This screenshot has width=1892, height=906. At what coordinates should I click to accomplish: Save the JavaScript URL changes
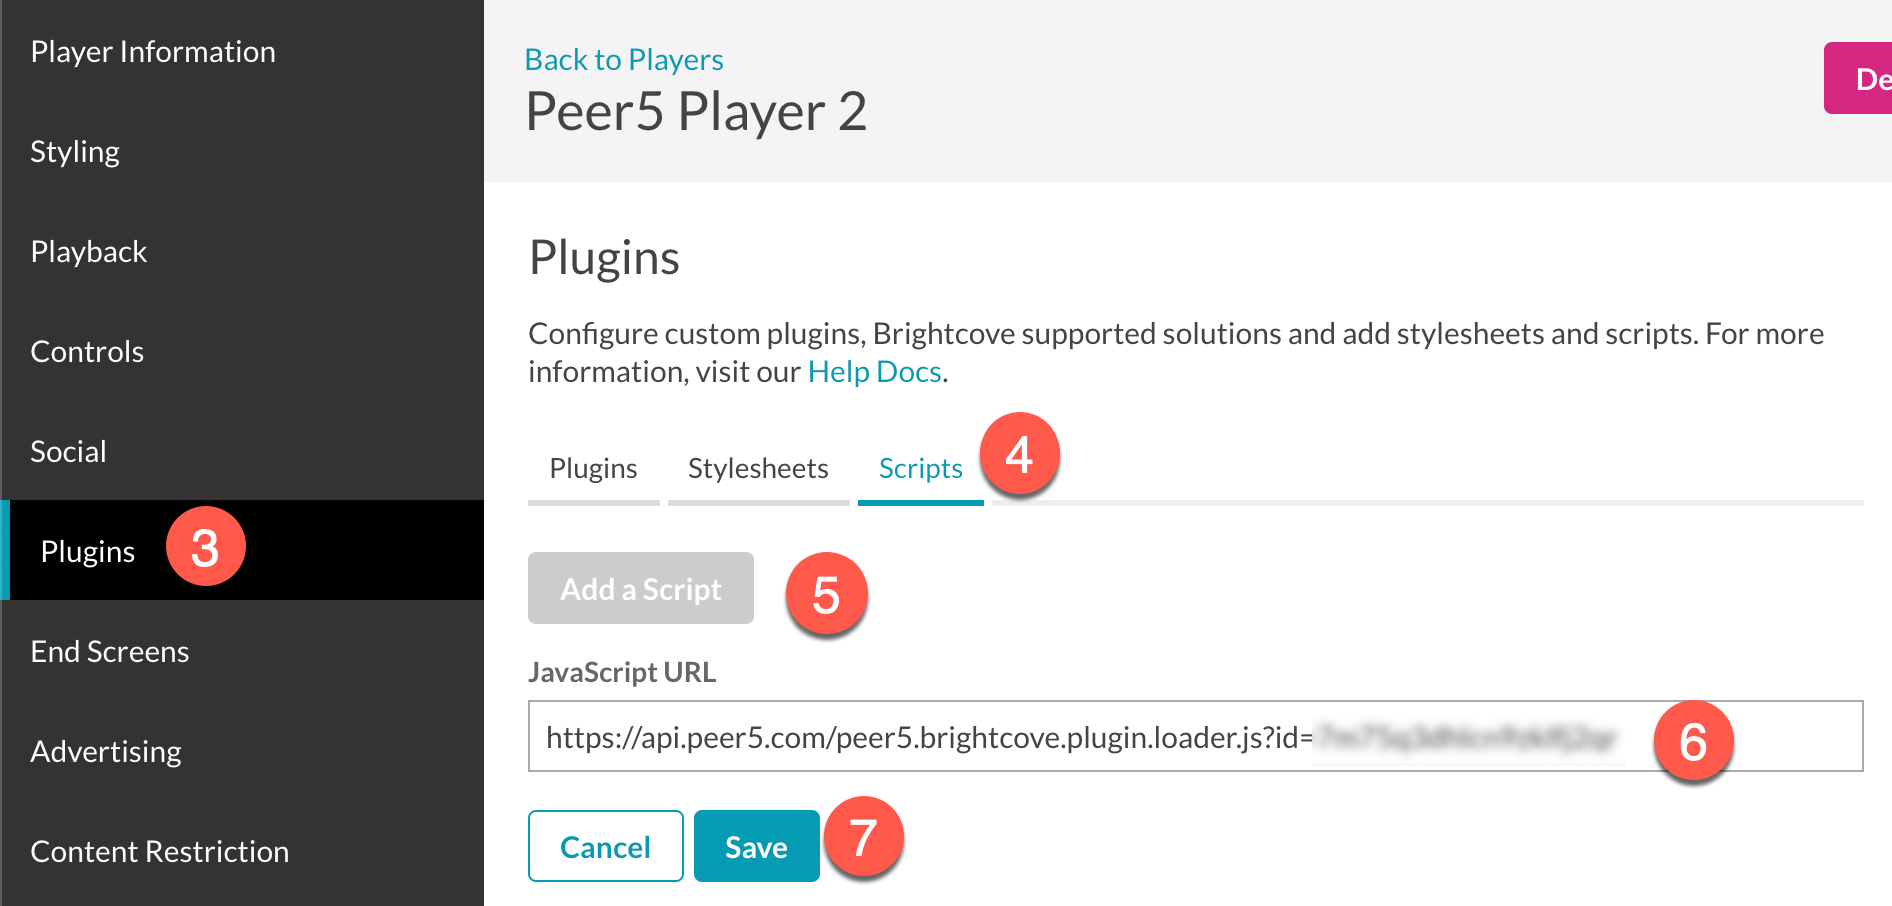pyautogui.click(x=755, y=846)
